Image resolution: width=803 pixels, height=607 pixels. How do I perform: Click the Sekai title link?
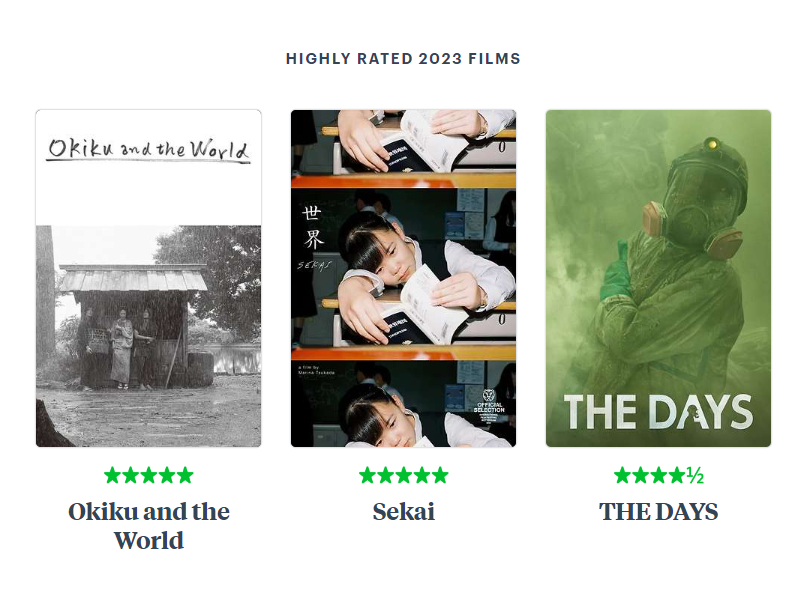click(x=404, y=512)
